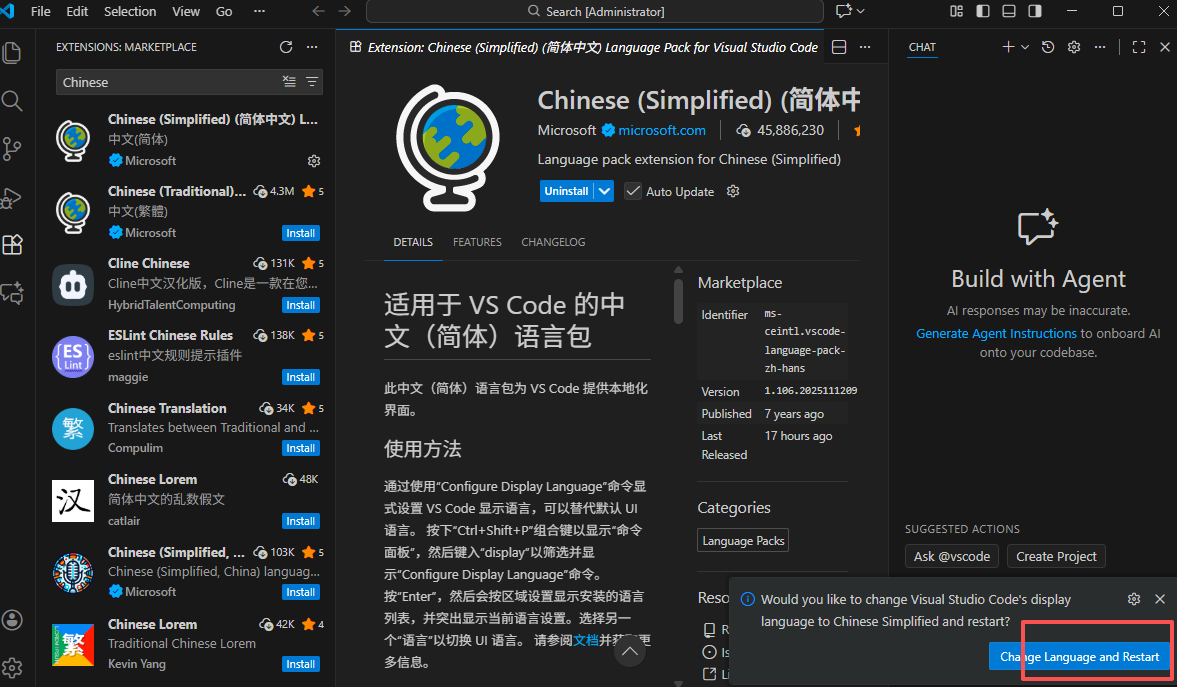Screen dimensions: 1177x687
Task: Expand the chat icon dropdown chevron in title bar
Action: click(861, 11)
